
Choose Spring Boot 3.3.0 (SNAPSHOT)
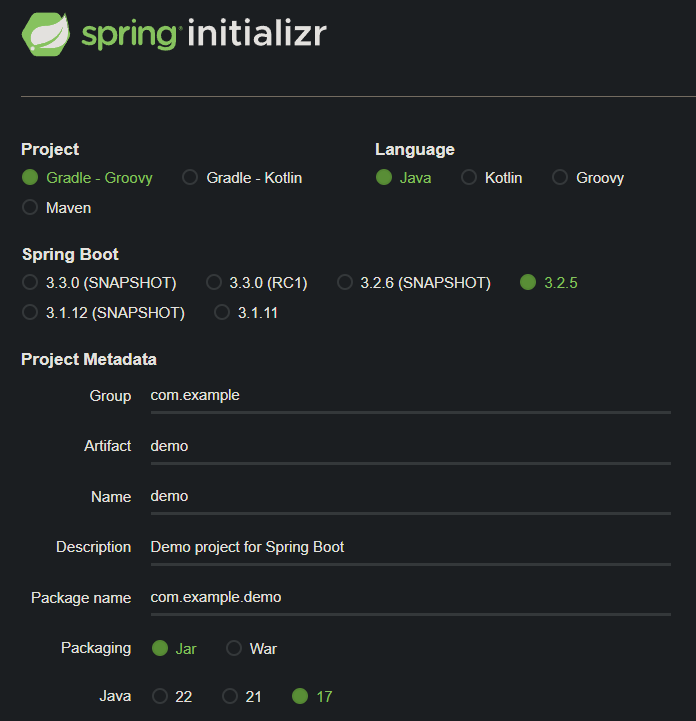coord(30,283)
